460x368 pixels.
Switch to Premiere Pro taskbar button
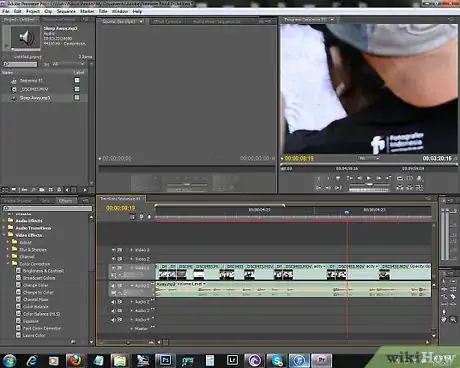[x=321, y=360]
